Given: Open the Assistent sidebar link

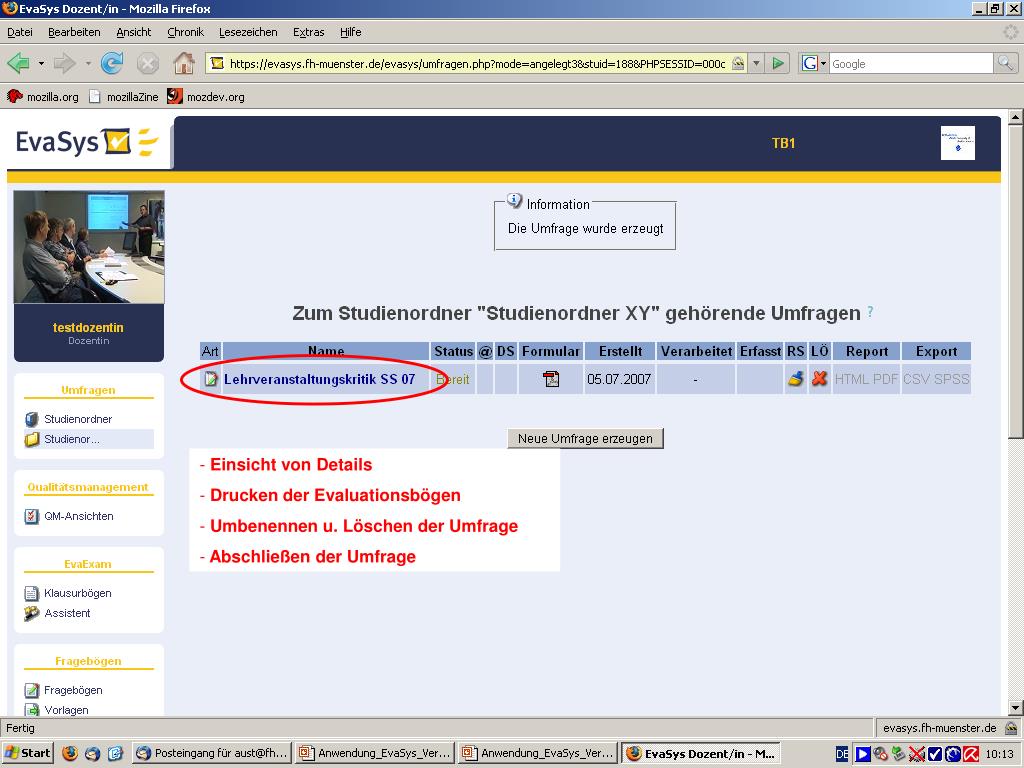Looking at the screenshot, I should 67,613.
